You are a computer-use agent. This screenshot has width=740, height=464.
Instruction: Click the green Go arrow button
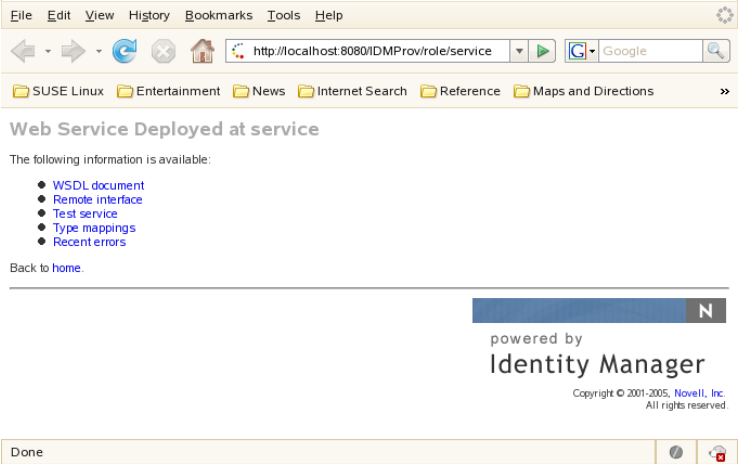pyautogui.click(x=542, y=51)
